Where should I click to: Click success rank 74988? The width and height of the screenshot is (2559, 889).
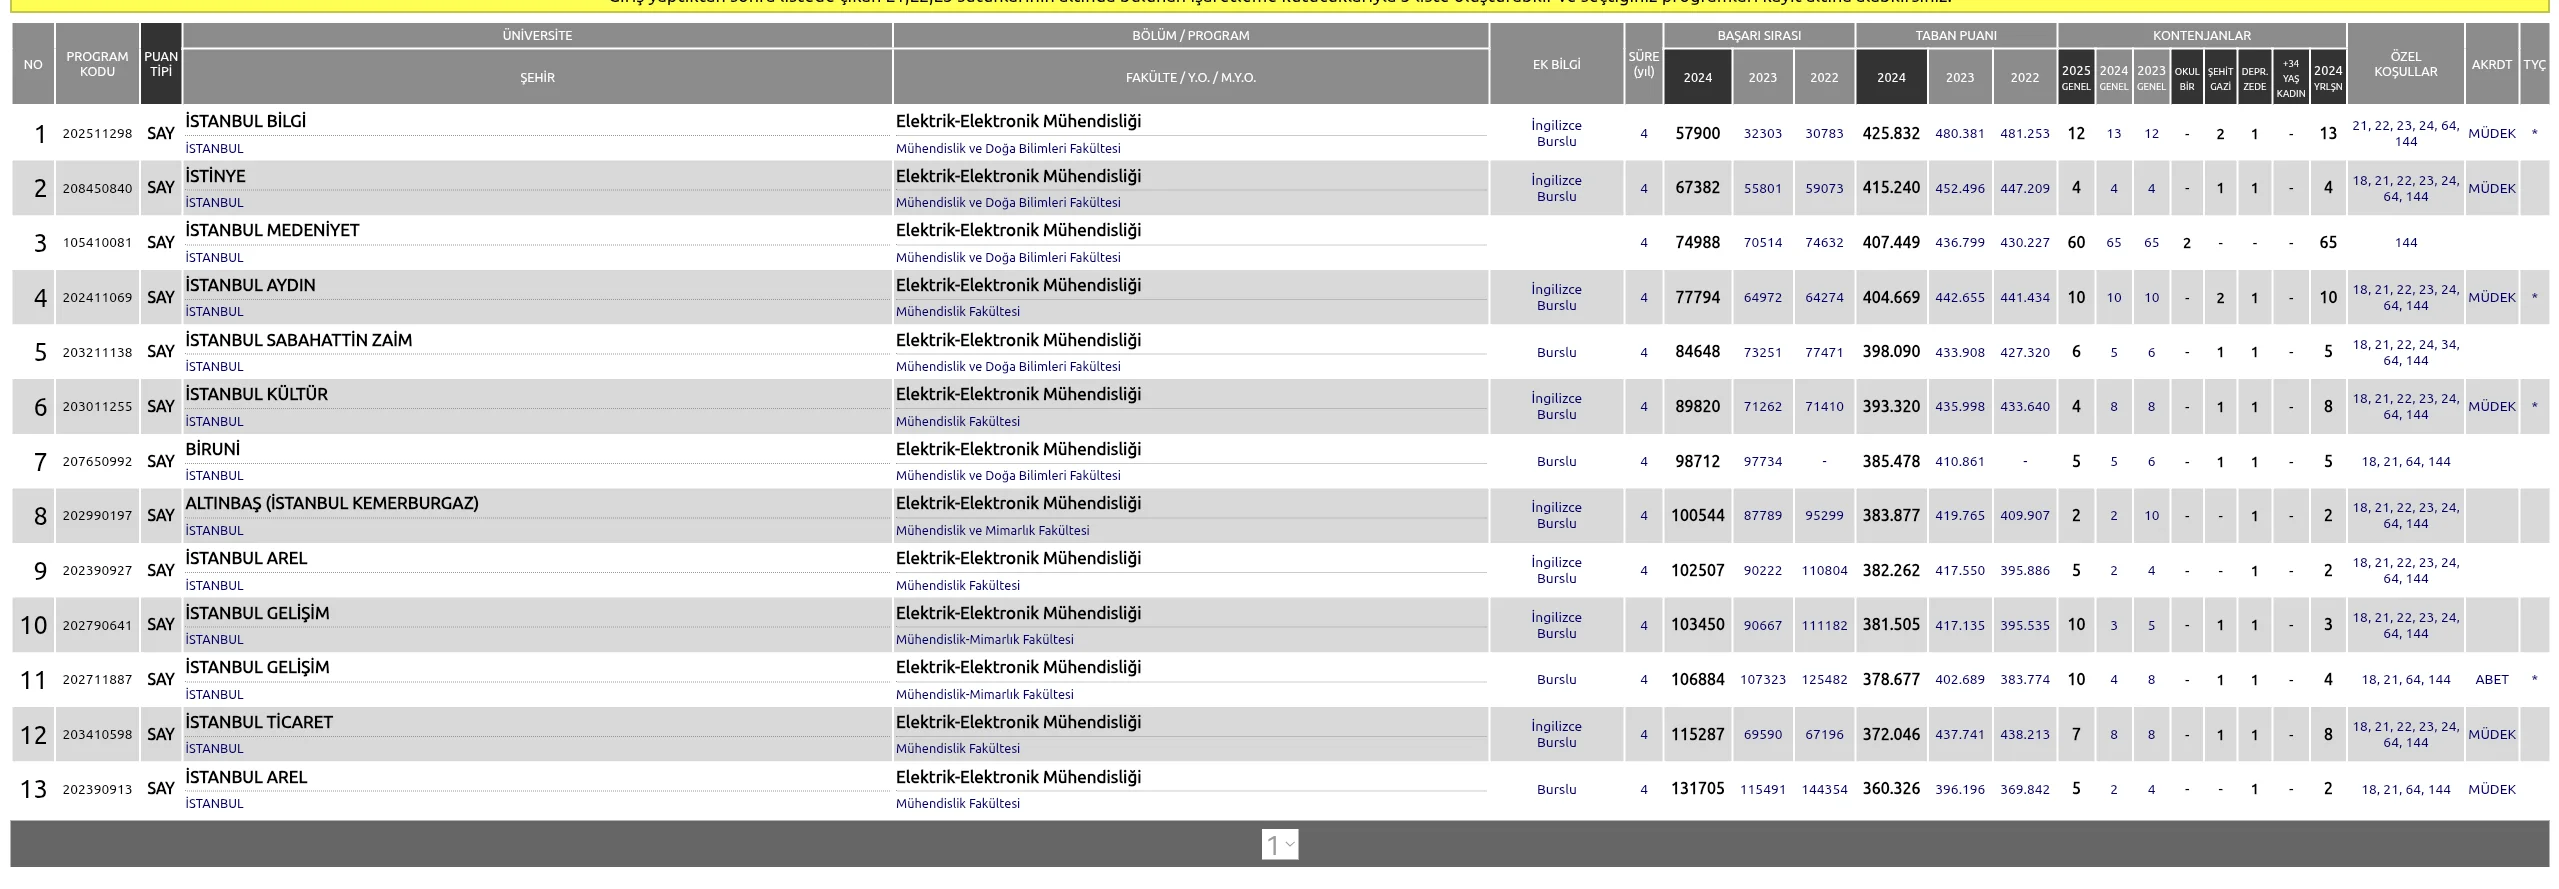[x=1697, y=242]
